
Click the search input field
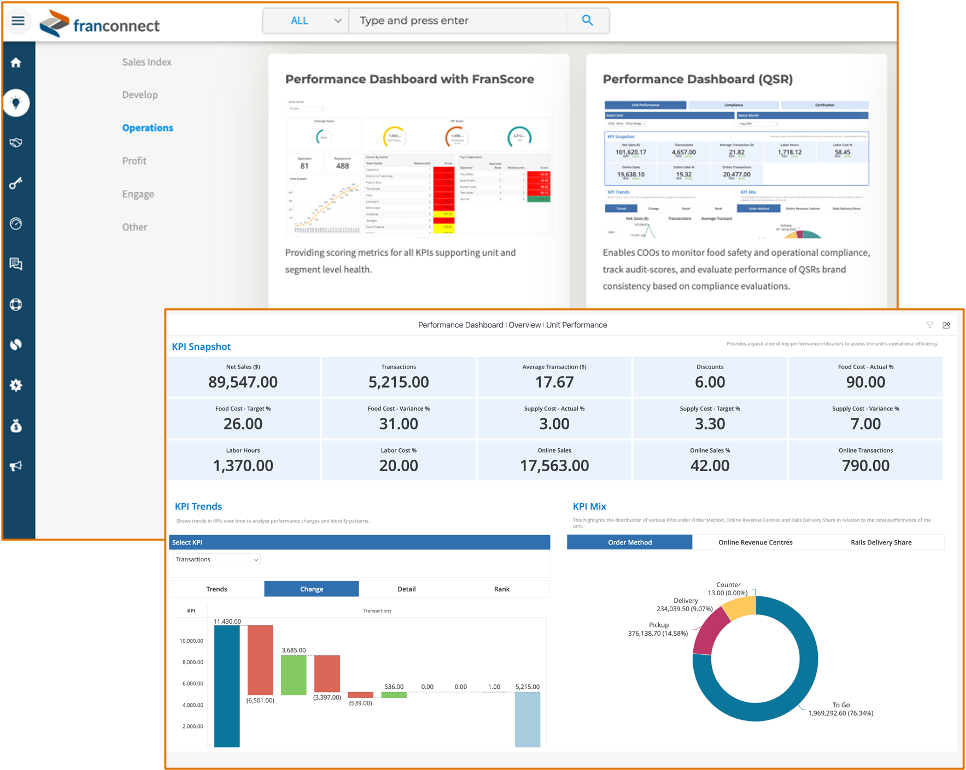(458, 20)
